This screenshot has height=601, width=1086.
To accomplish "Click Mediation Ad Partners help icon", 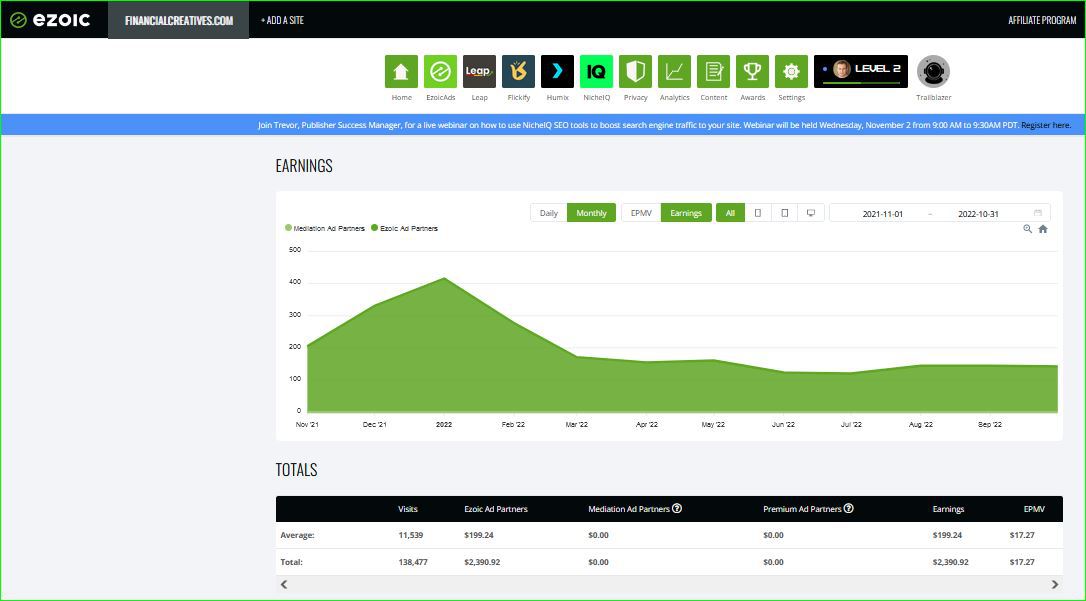I will [677, 508].
